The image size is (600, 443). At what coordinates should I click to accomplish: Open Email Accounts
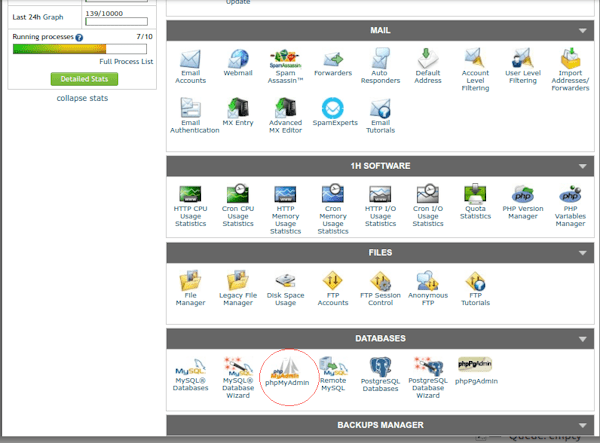(190, 67)
